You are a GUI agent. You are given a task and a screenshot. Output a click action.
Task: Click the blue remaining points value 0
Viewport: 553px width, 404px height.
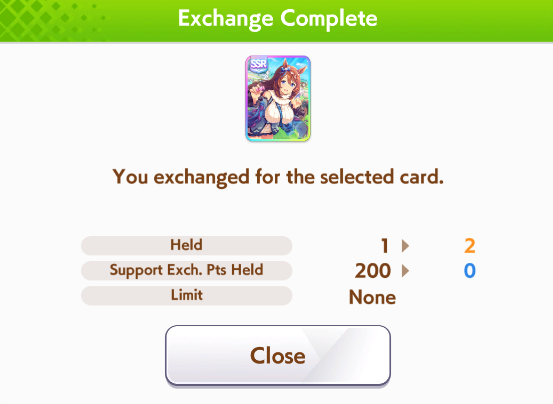[470, 271]
